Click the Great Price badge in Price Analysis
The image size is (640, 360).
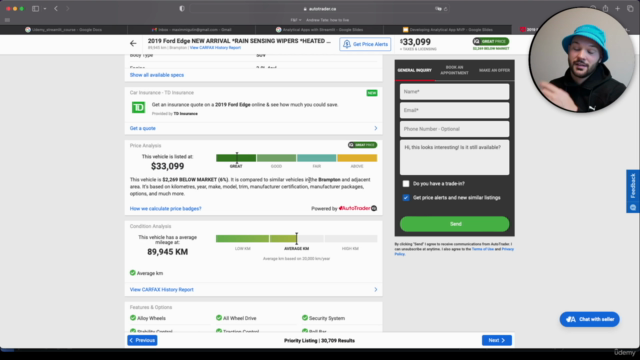tap(362, 145)
